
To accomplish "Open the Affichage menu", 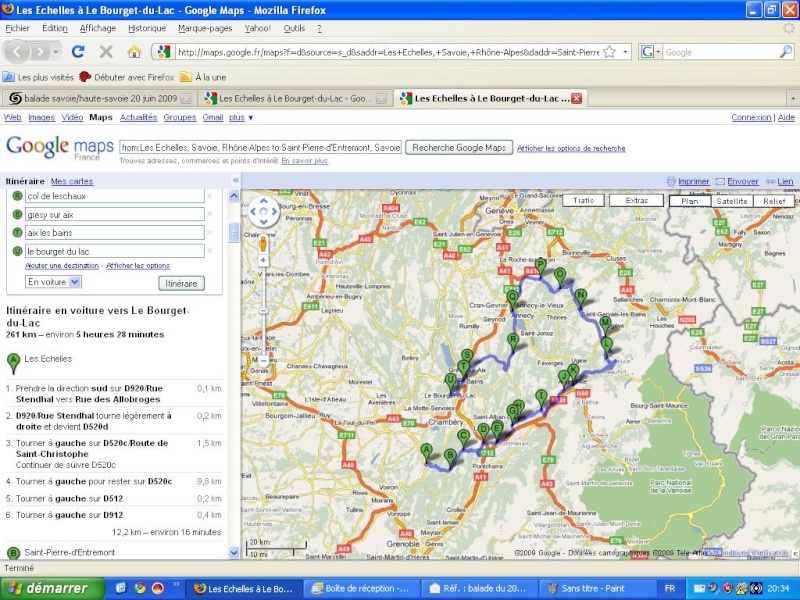I will [97, 28].
